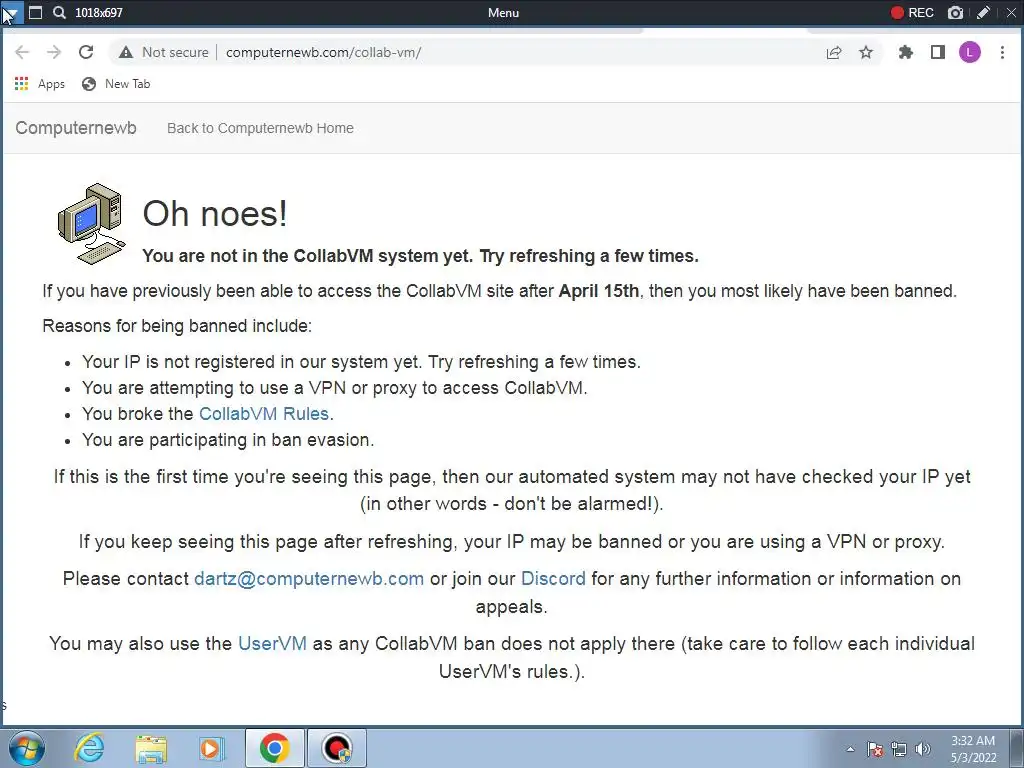This screenshot has height=768, width=1024.
Task: Click the window frame icon in recorder bar
Action: coord(36,12)
